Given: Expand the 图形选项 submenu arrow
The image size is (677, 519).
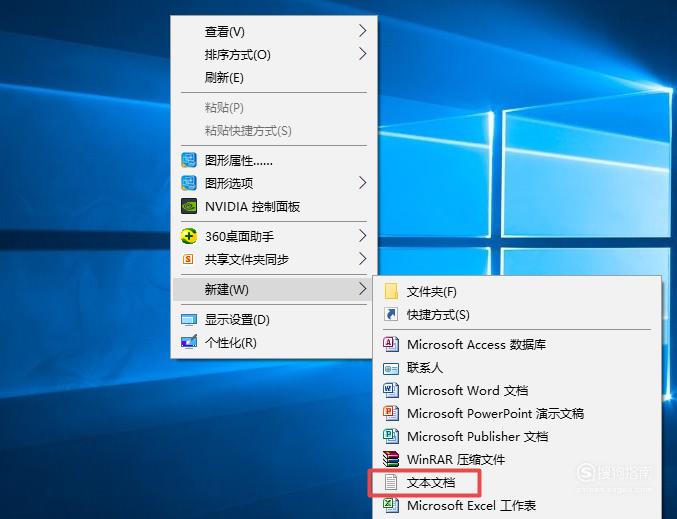Looking at the screenshot, I should pyautogui.click(x=363, y=183).
